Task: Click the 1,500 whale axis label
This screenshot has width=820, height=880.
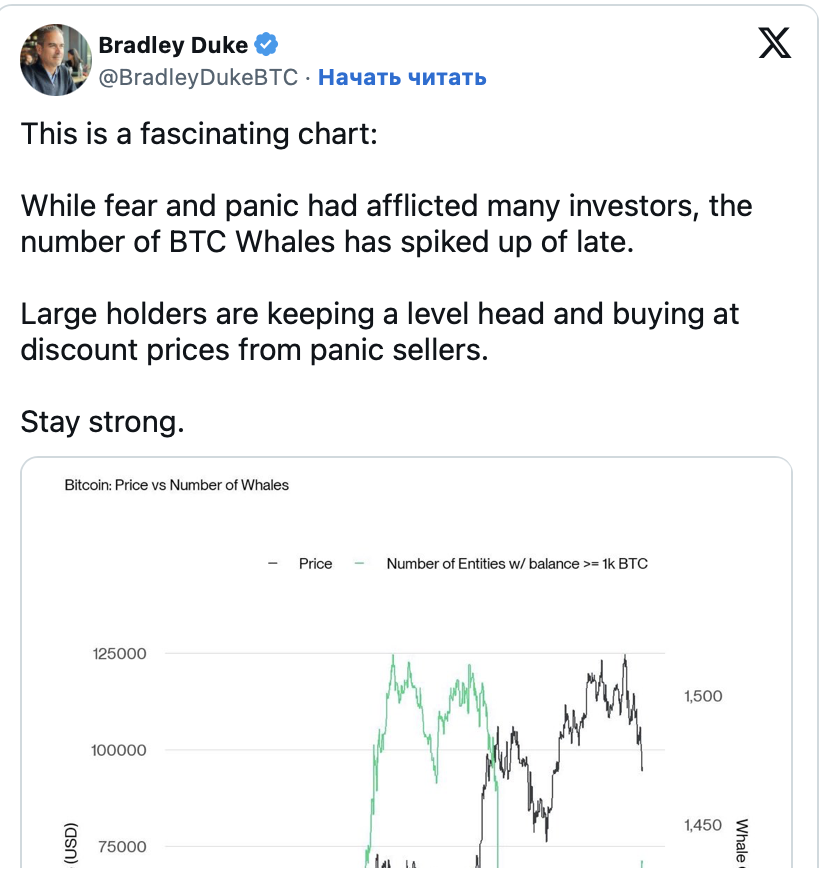Action: pyautogui.click(x=703, y=696)
